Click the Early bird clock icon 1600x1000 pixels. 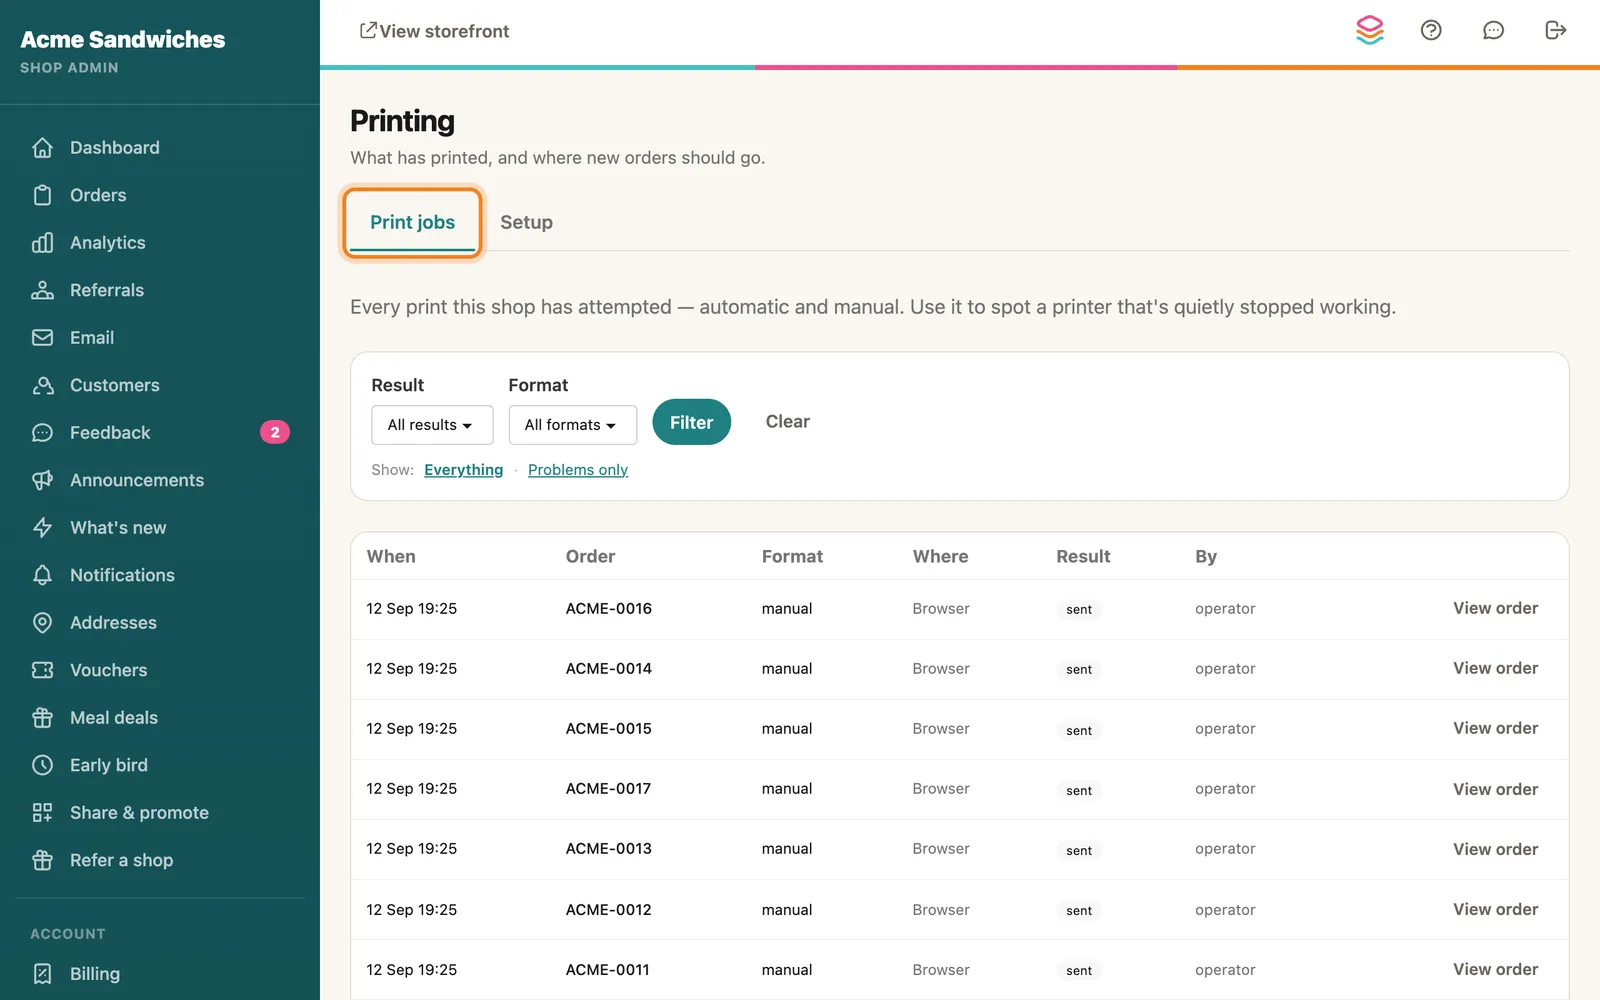[42, 765]
